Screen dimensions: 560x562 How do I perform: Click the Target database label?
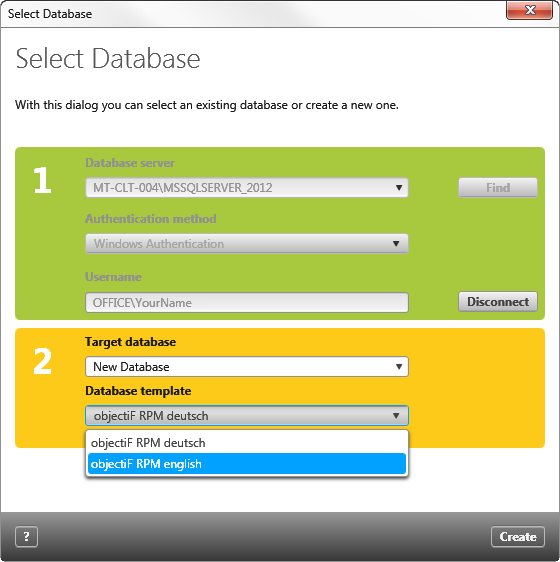(x=130, y=342)
